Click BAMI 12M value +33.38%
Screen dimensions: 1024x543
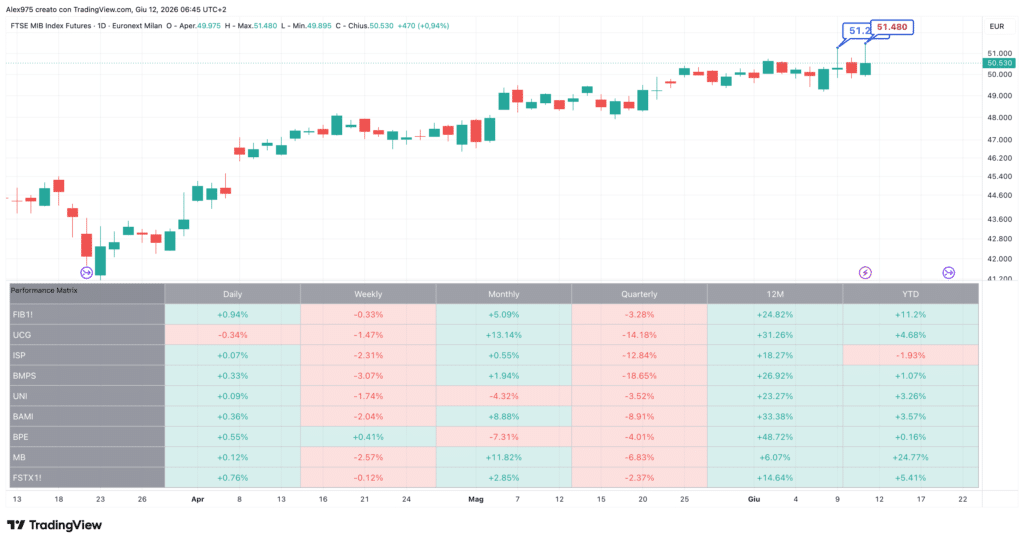pos(775,416)
